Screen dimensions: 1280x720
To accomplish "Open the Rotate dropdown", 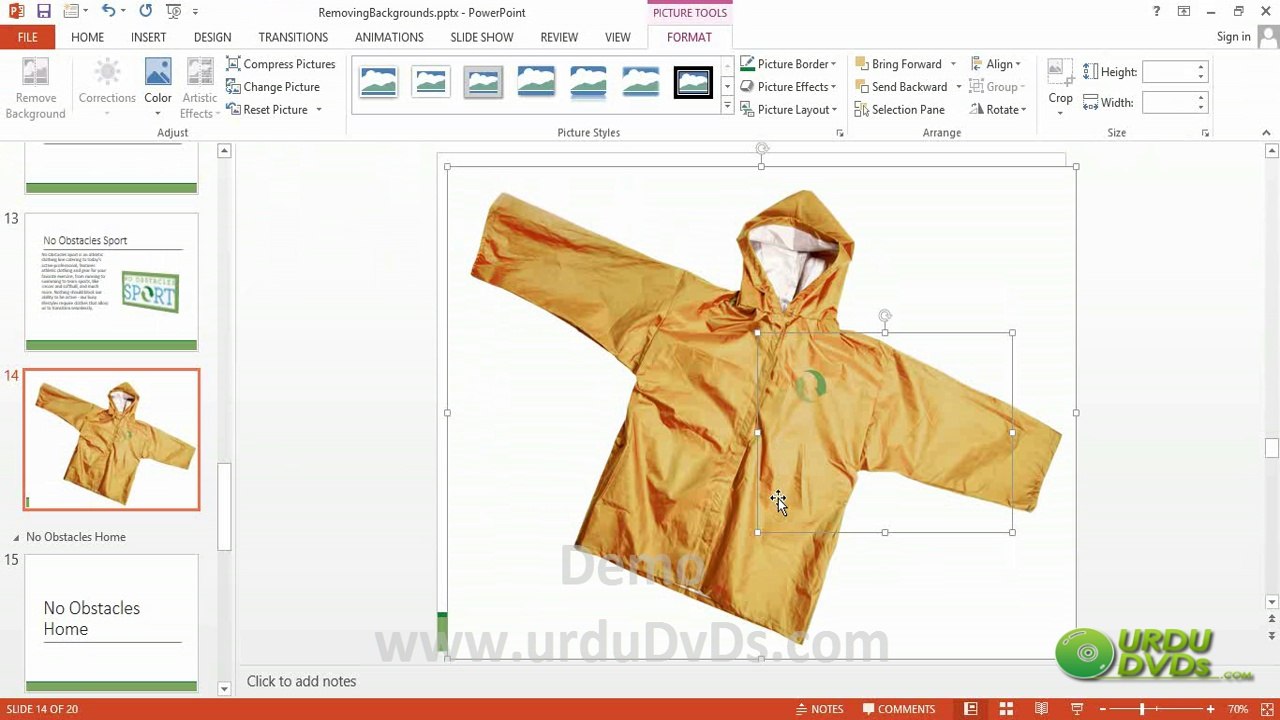I will pyautogui.click(x=998, y=110).
